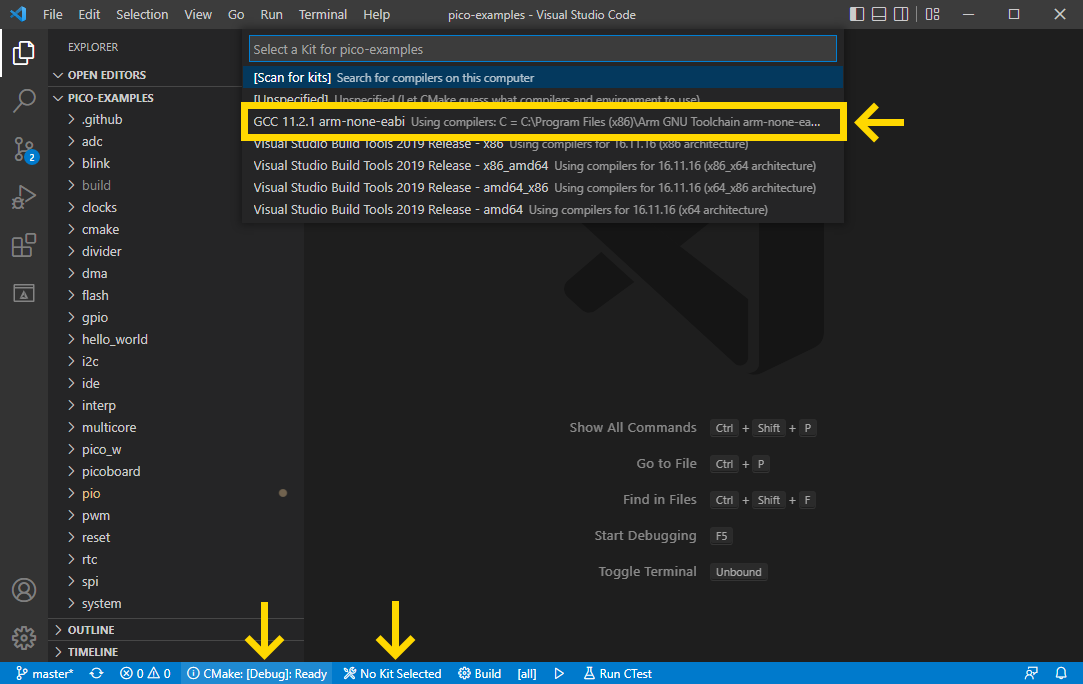The image size is (1083, 684).
Task: Open the Run menu
Action: [x=271, y=15]
